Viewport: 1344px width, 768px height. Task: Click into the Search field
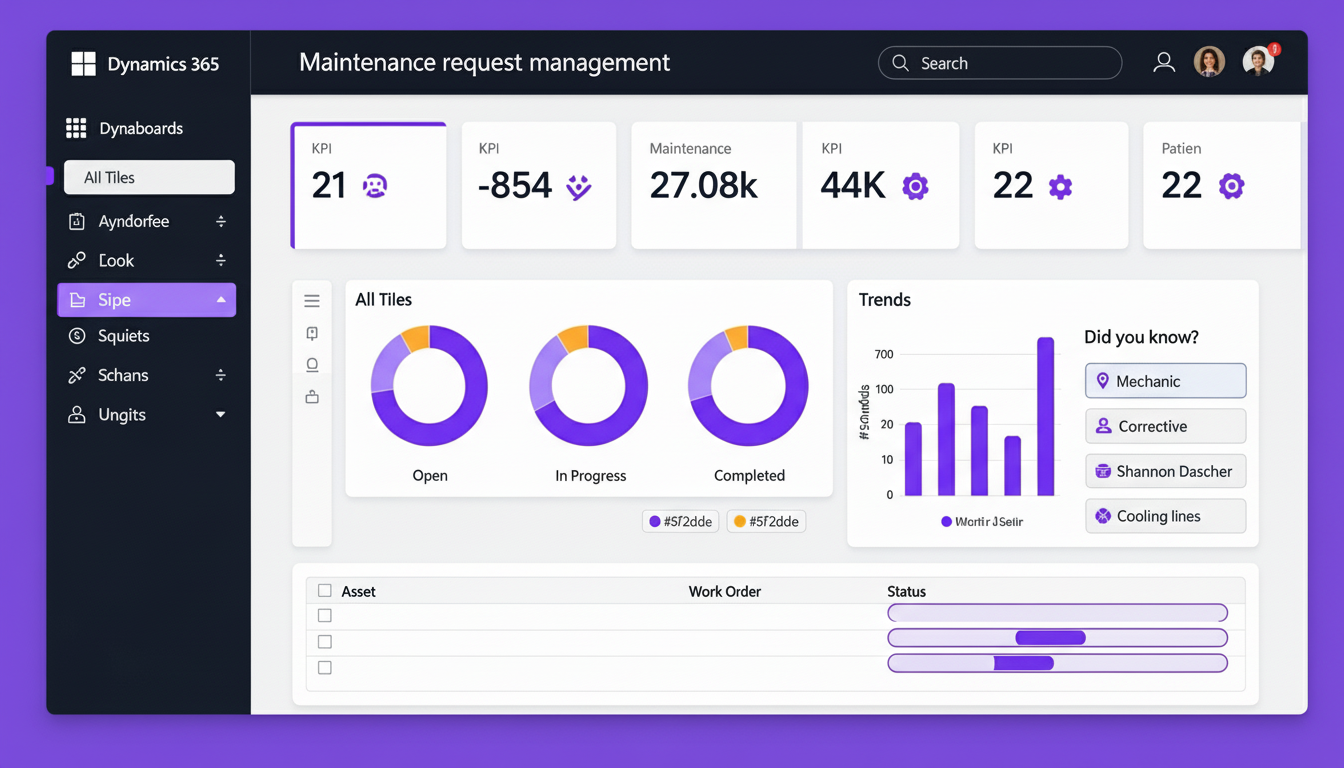click(1010, 63)
